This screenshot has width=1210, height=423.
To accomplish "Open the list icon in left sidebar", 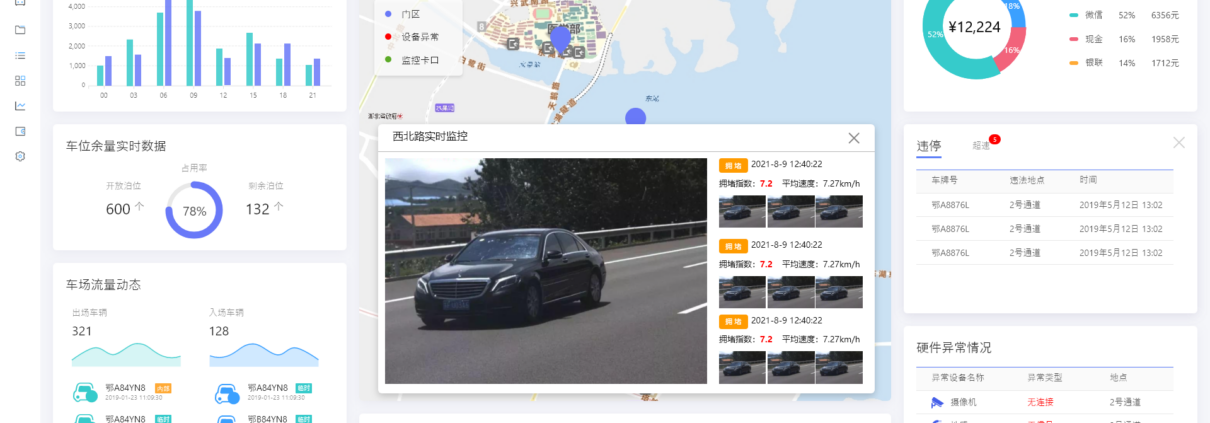I will pyautogui.click(x=20, y=55).
